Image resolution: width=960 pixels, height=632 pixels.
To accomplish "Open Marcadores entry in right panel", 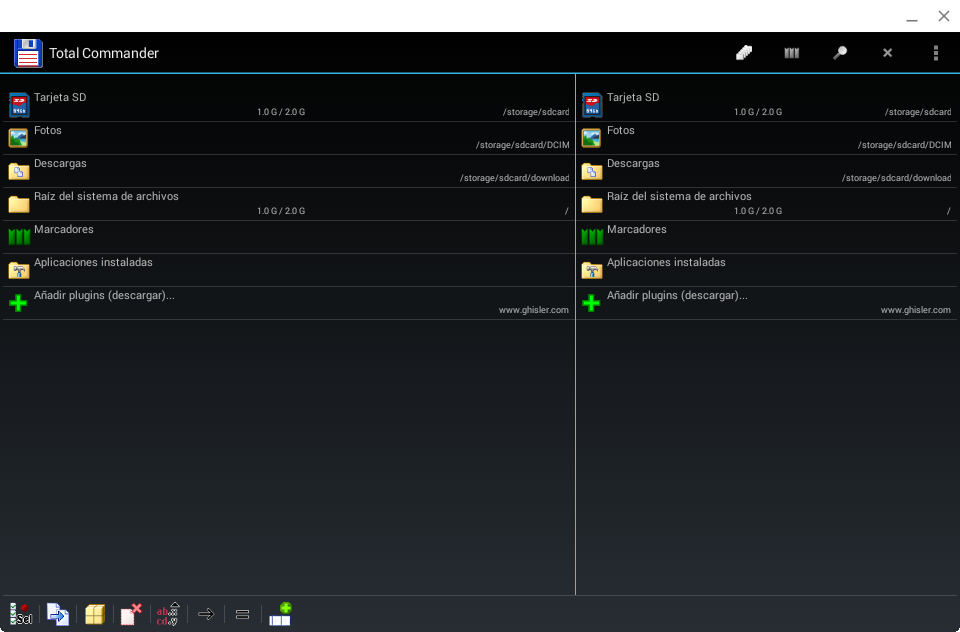I will click(x=767, y=237).
